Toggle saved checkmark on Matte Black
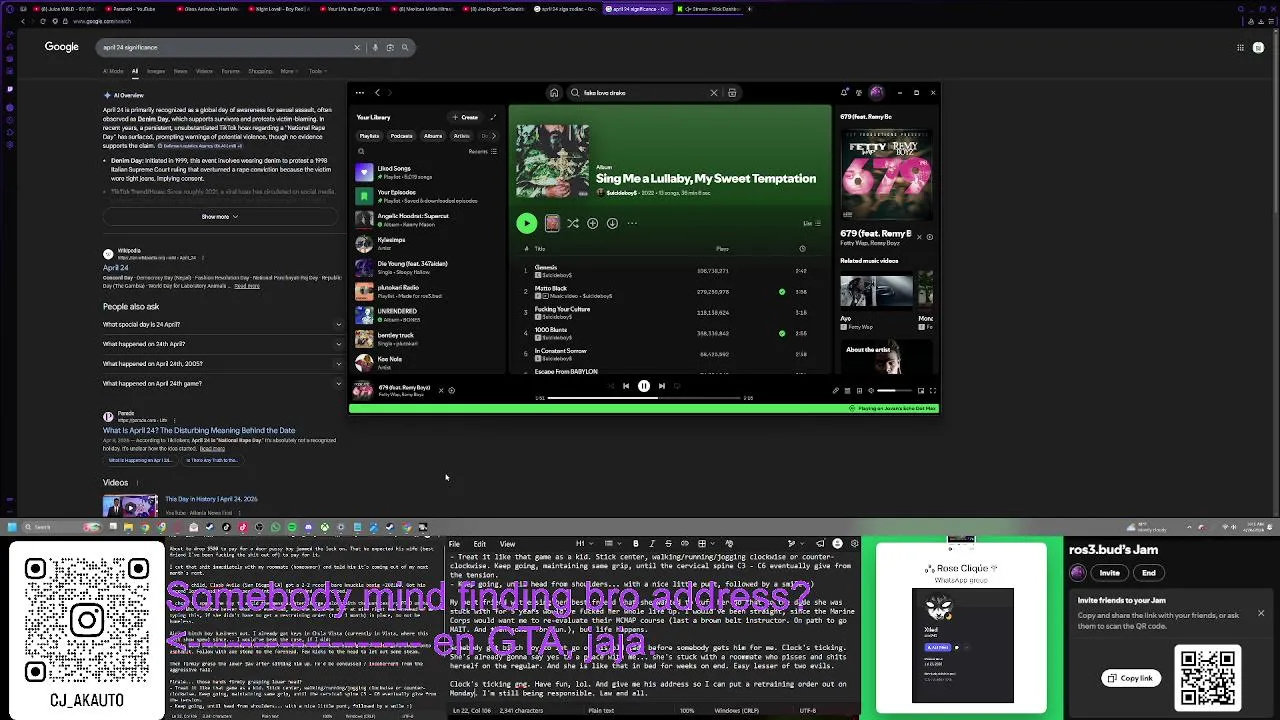 coord(782,292)
